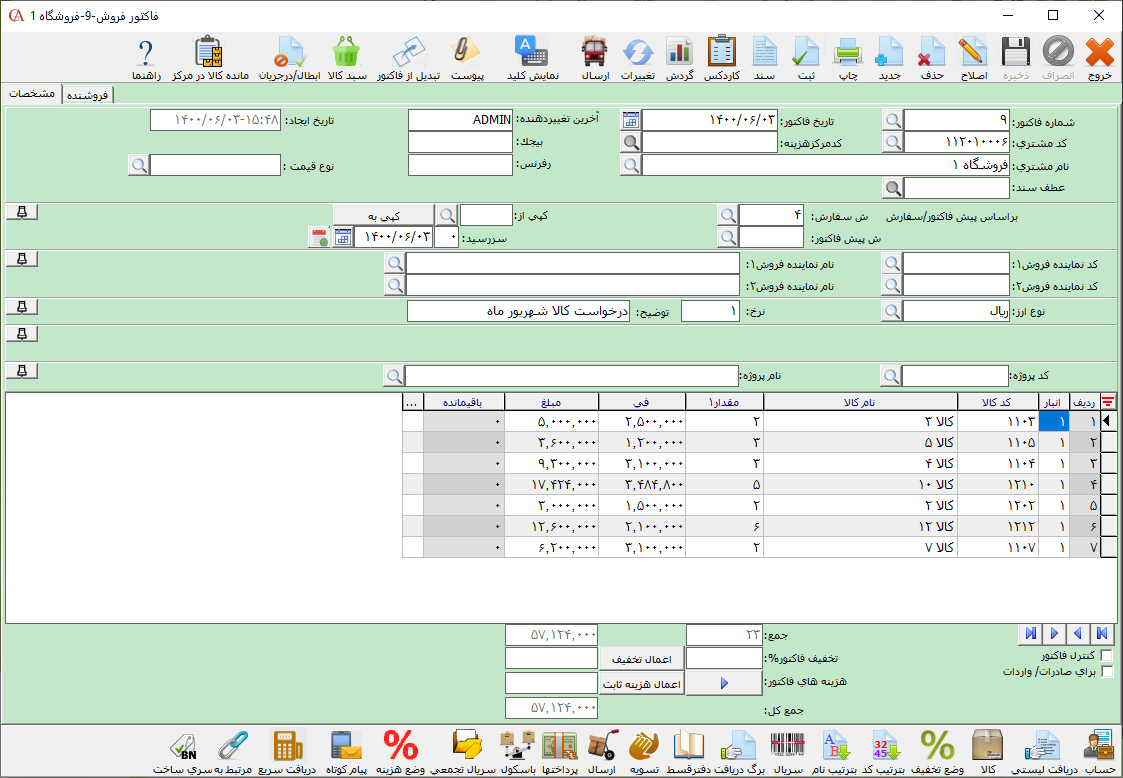Screen dimensions: 1123x778
Task: Open the سبد کالا shopping basket icon
Action: click(346, 52)
